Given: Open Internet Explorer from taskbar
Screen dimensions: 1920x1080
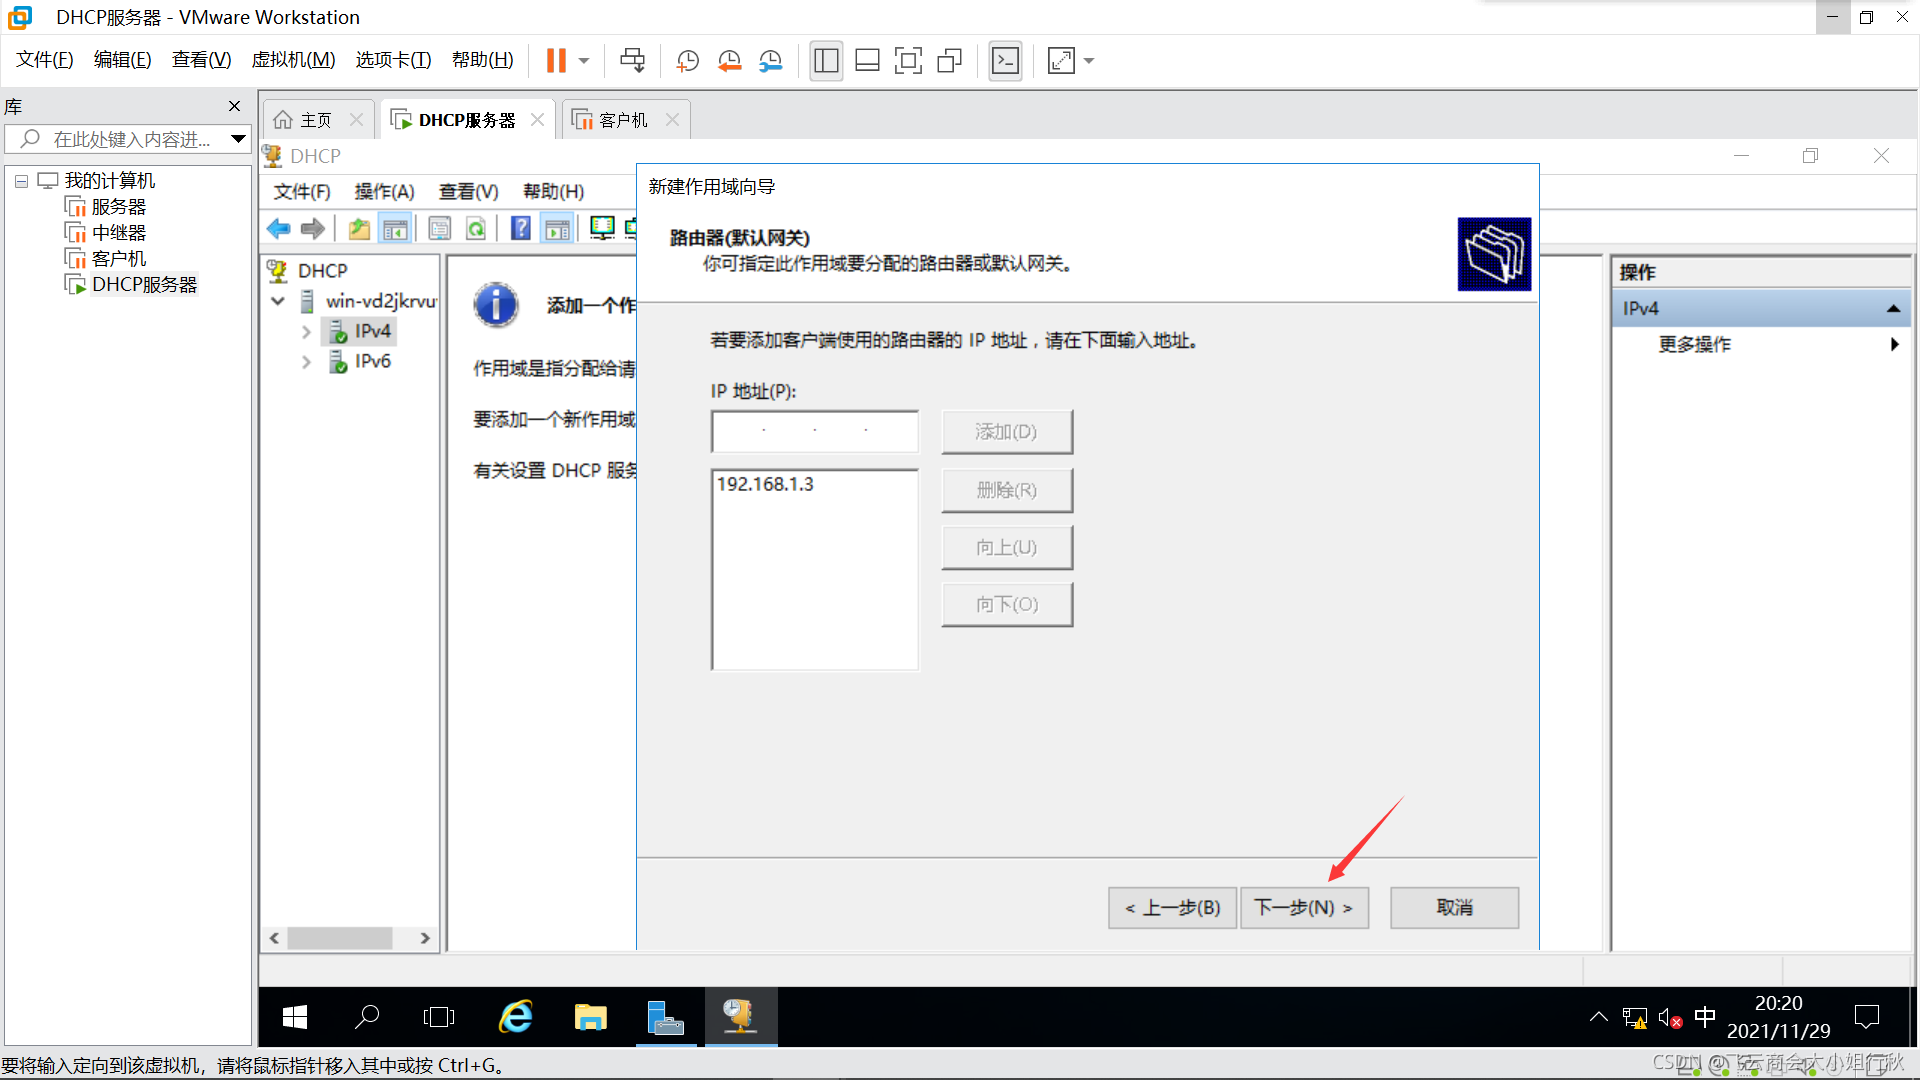Looking at the screenshot, I should [x=516, y=1017].
